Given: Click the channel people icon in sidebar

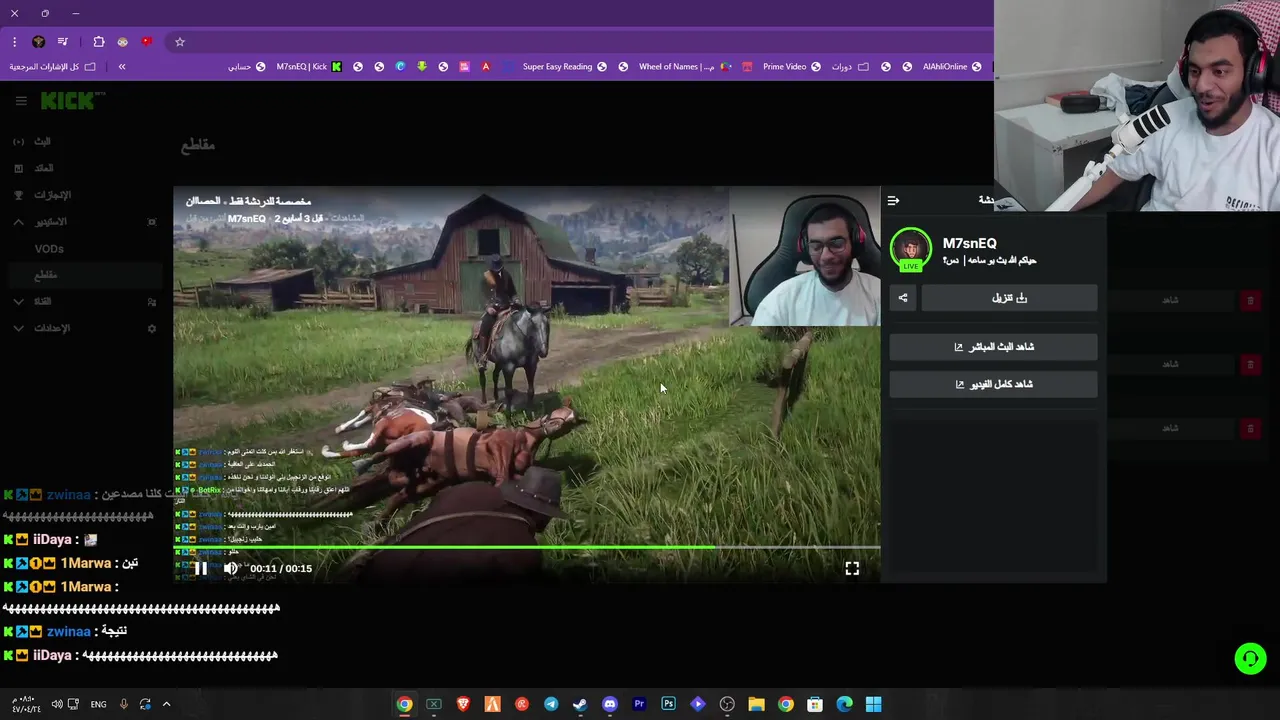Looking at the screenshot, I should (152, 301).
